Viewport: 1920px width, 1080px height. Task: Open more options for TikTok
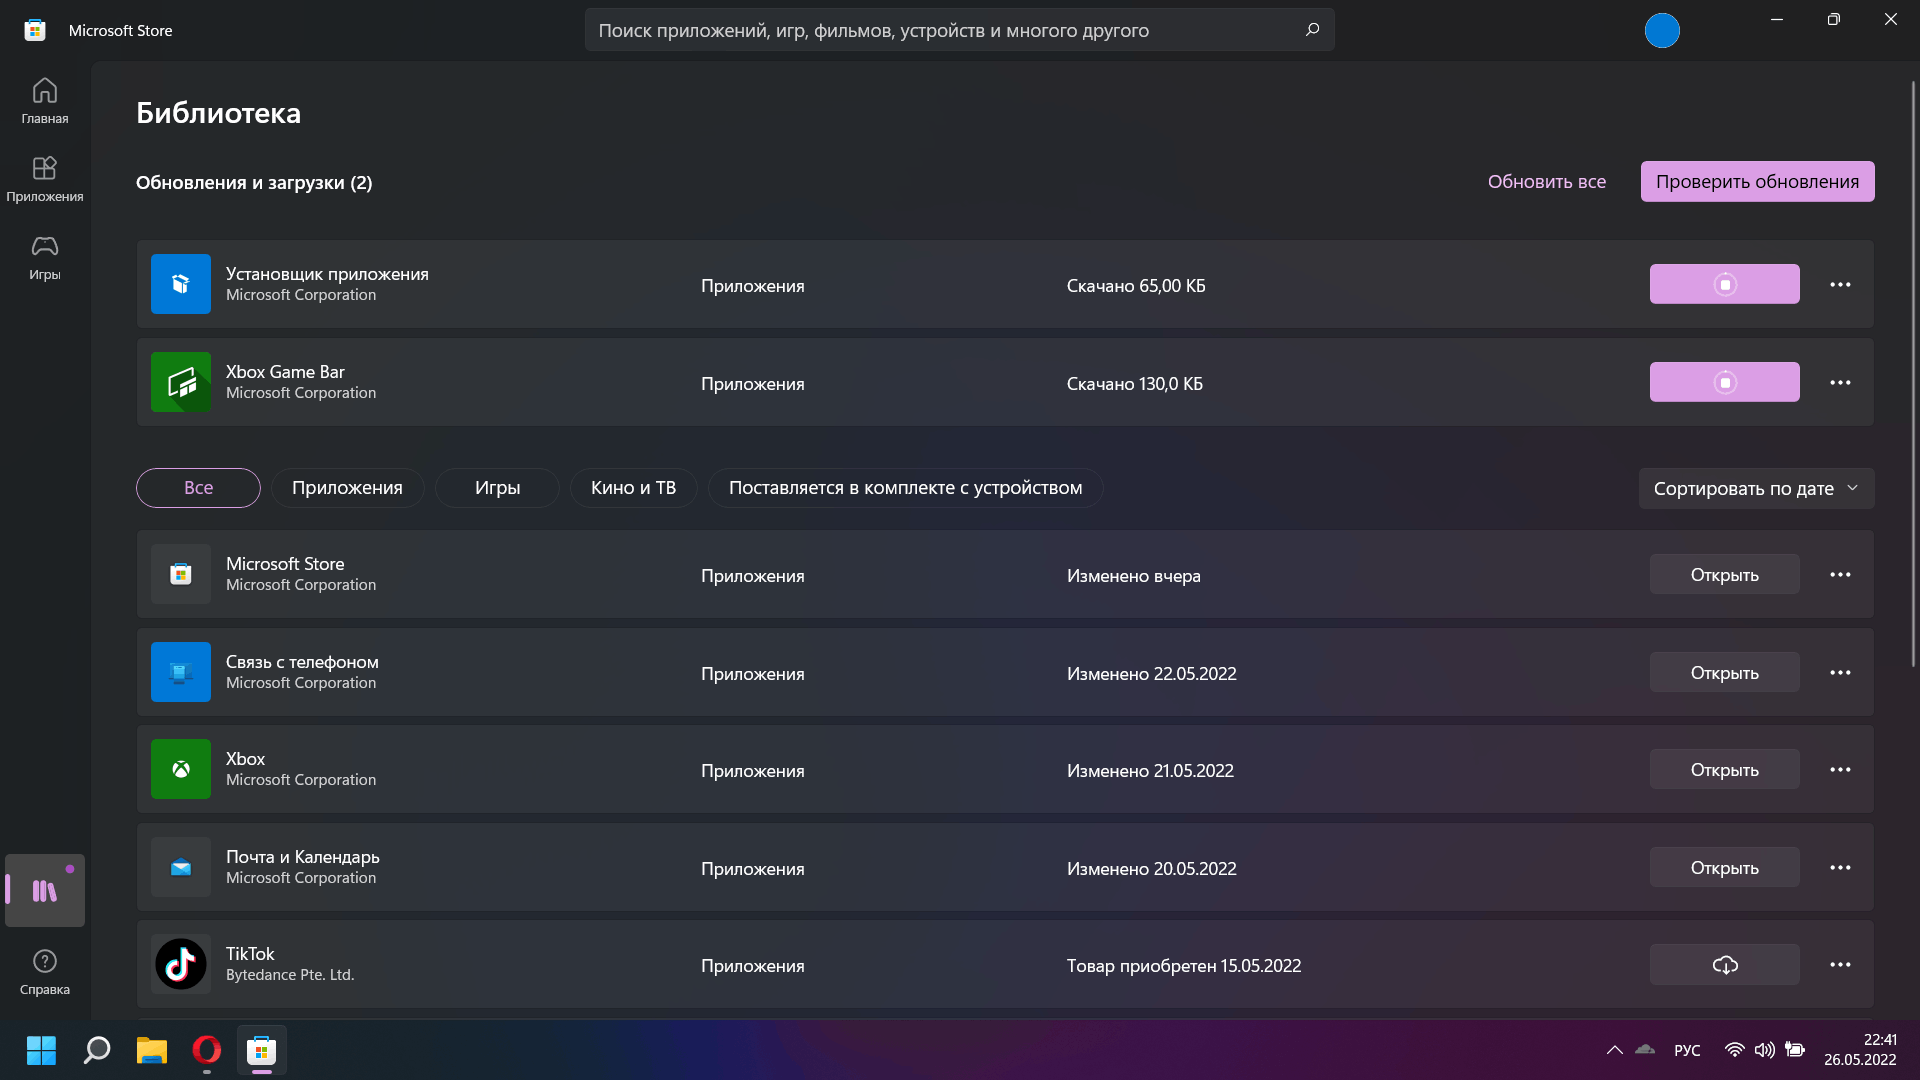click(1840, 964)
